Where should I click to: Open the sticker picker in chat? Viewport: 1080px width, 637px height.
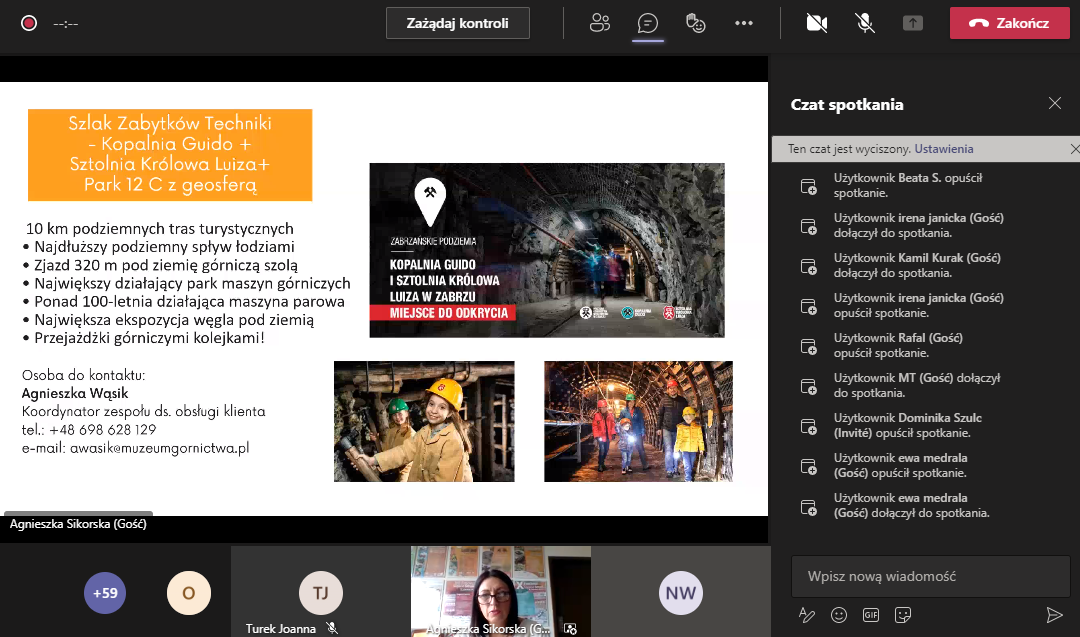[903, 614]
